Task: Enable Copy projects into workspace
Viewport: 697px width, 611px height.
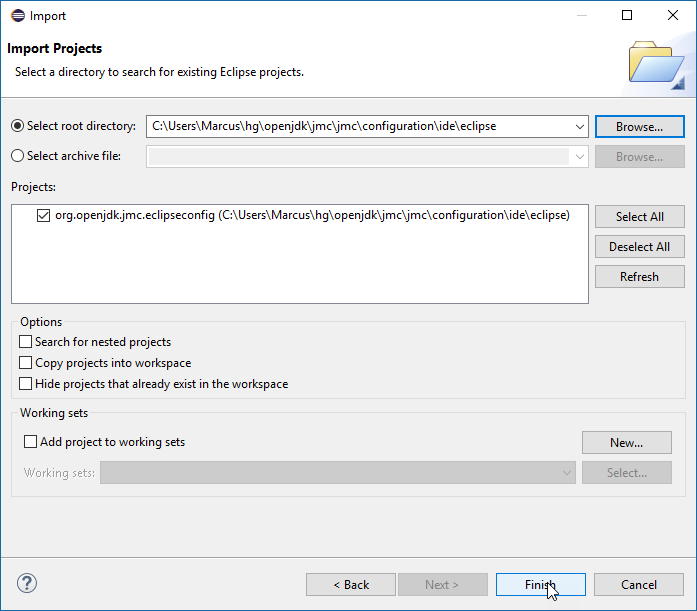Action: (25, 363)
